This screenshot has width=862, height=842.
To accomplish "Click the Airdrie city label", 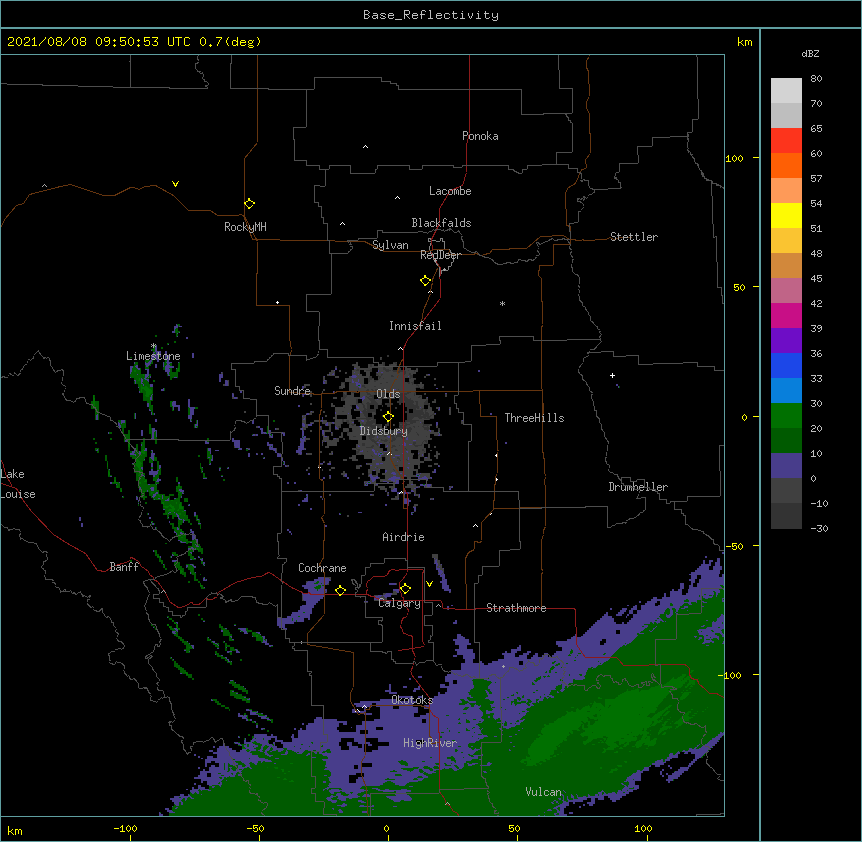I will tap(403, 537).
